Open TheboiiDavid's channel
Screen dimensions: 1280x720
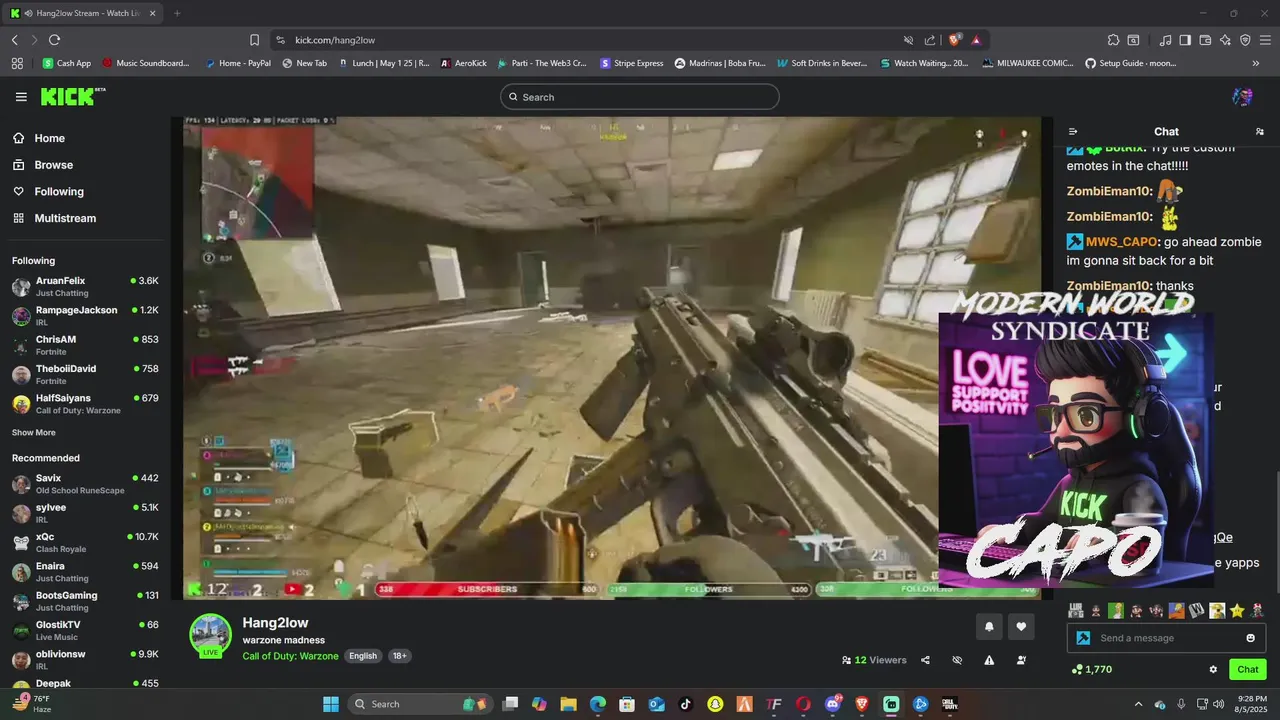coord(85,375)
